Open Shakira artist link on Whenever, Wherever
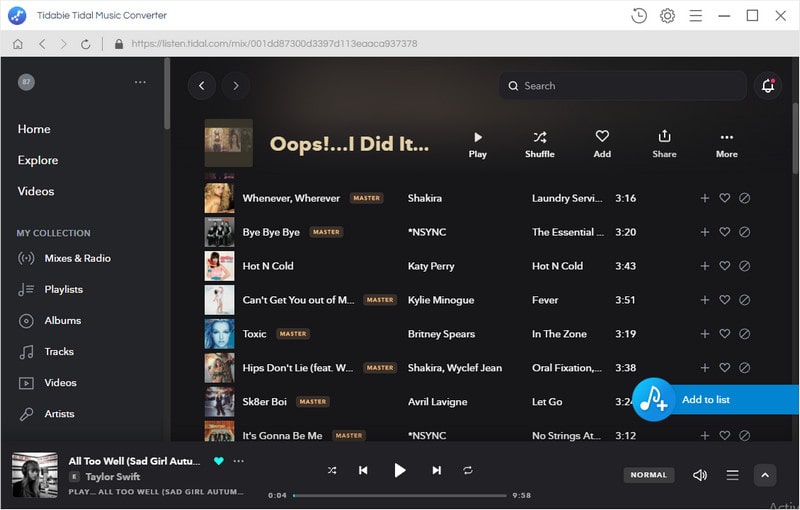The image size is (800, 510). 424,198
